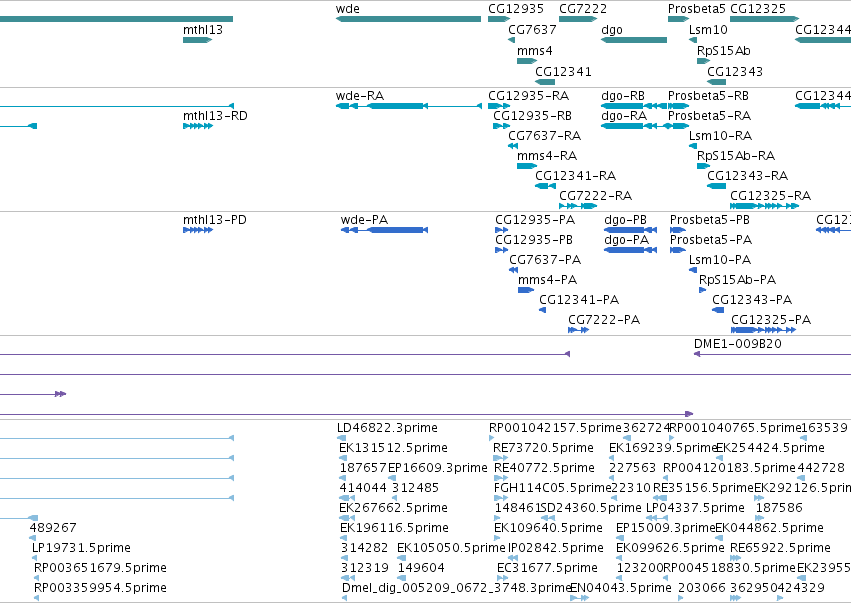Select the RpS15Ab-PA protein label

click(x=738, y=280)
